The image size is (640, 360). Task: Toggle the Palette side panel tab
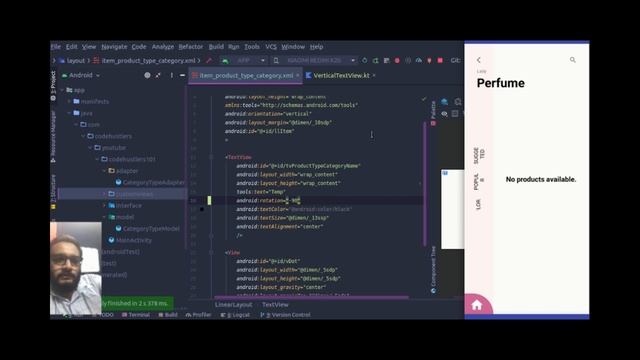click(x=433, y=113)
